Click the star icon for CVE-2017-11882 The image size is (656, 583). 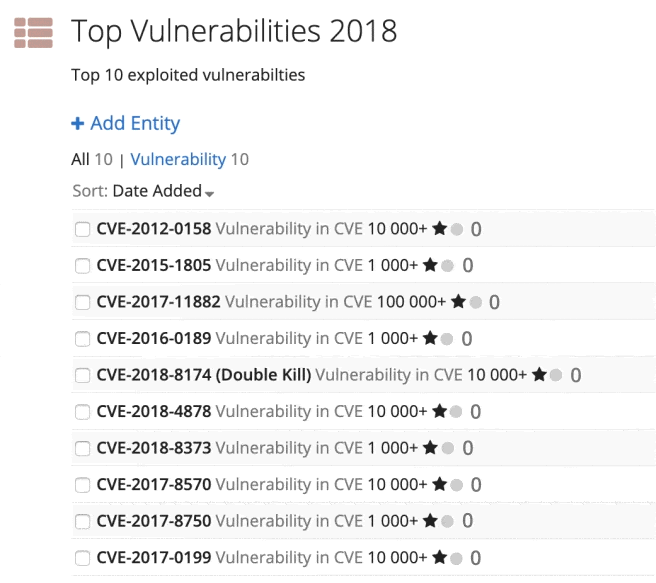pyautogui.click(x=458, y=302)
